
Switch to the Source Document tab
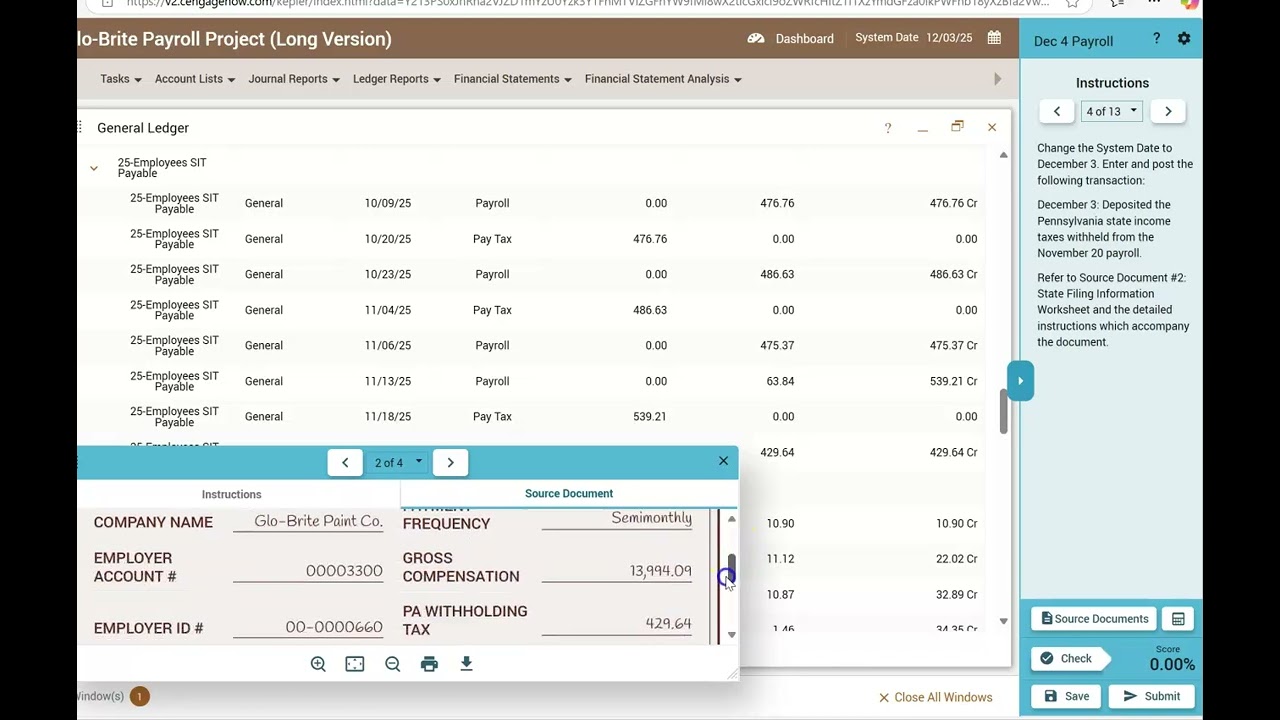569,493
